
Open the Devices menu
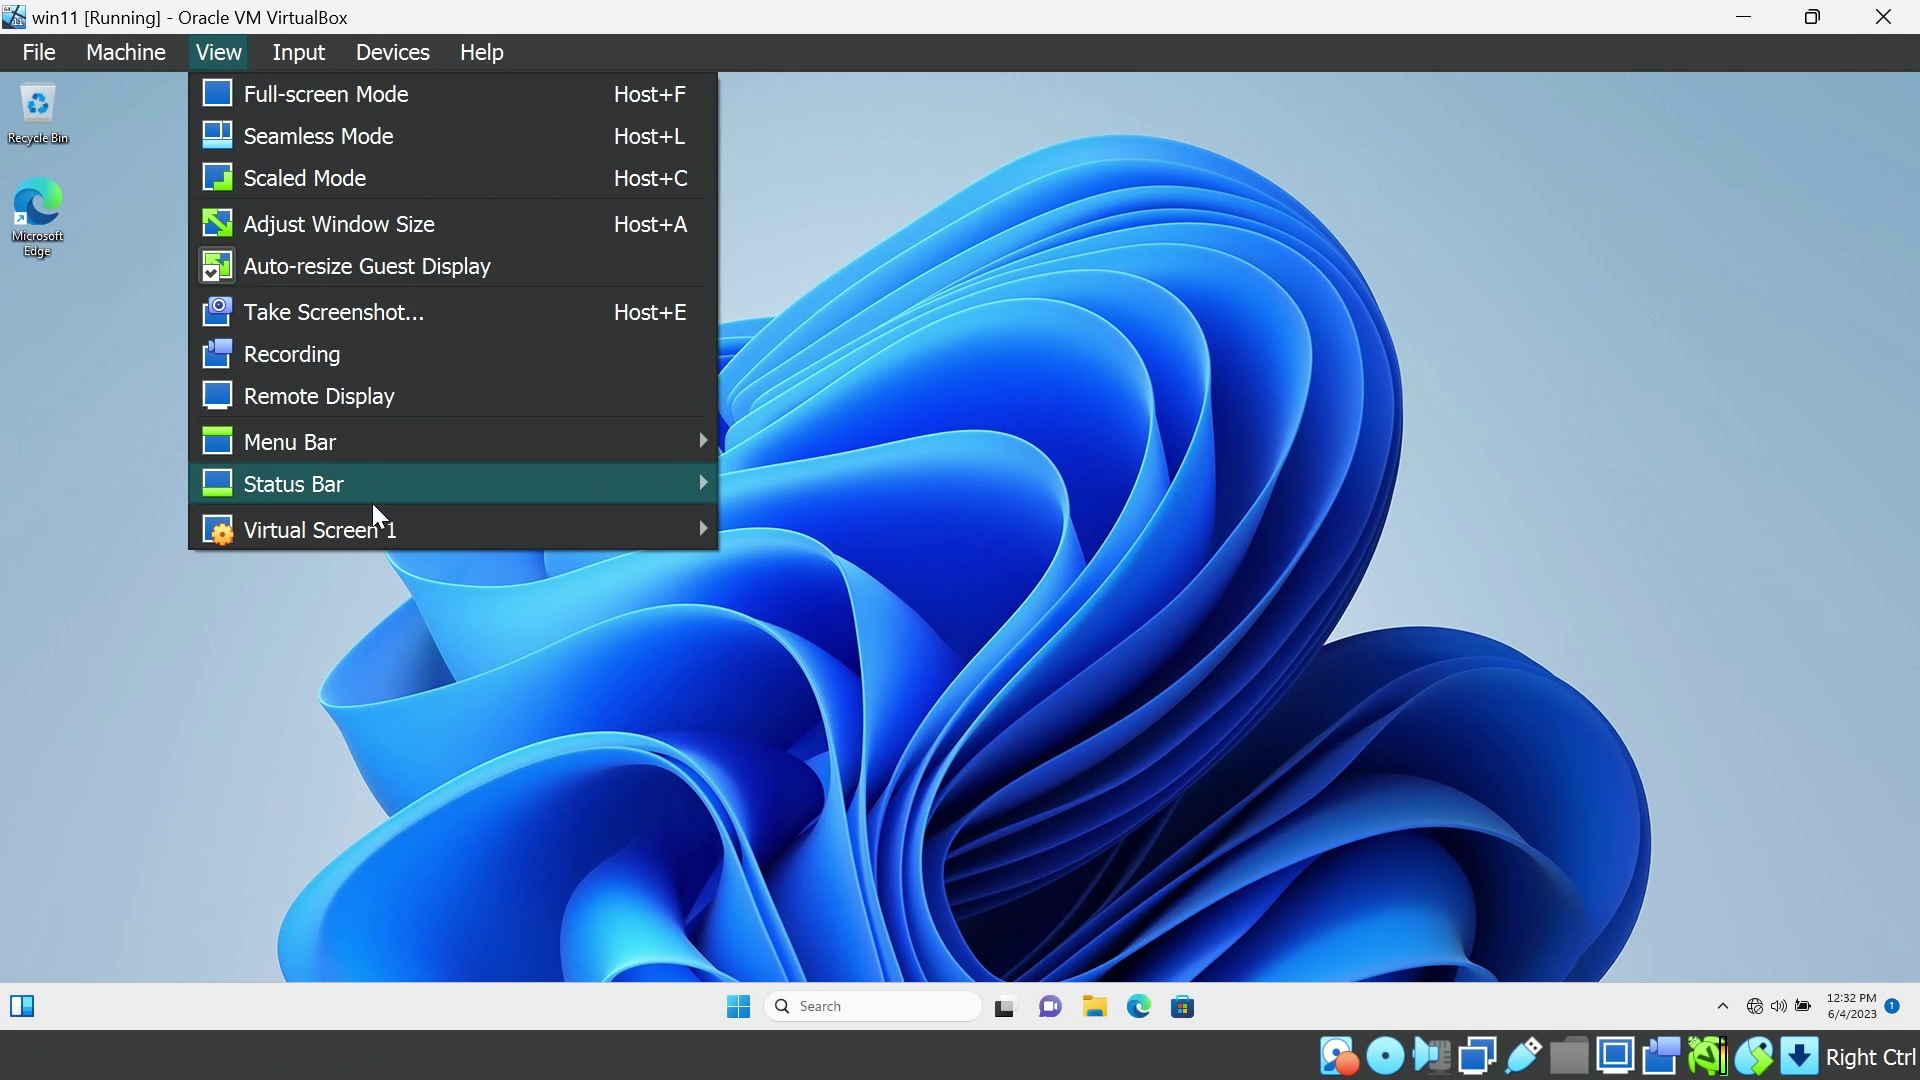point(392,52)
